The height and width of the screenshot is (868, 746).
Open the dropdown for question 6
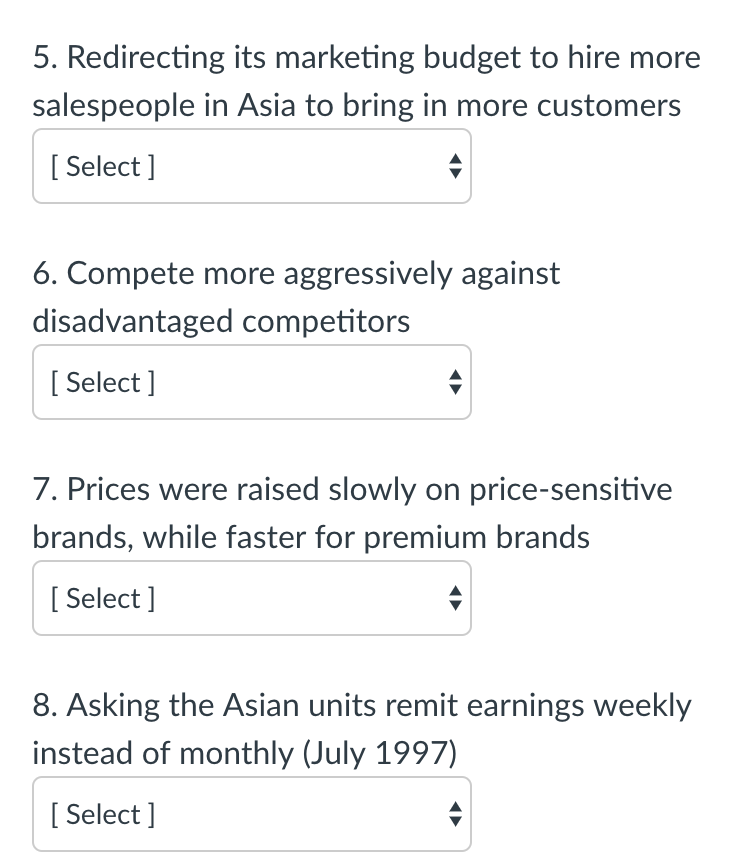[x=251, y=383]
